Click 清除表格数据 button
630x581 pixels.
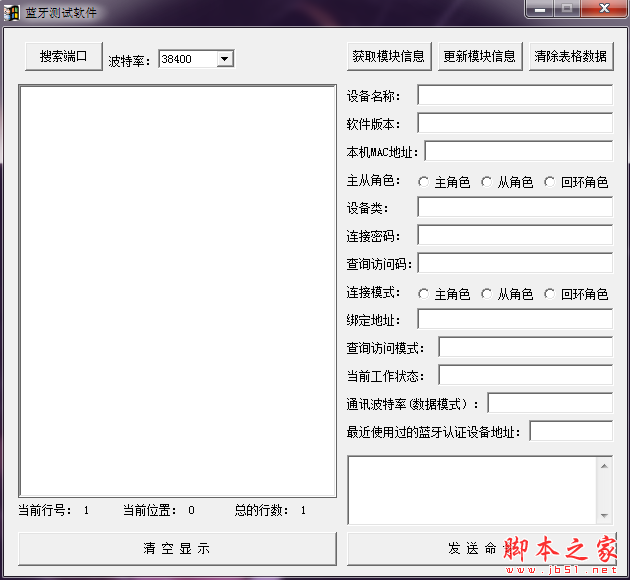tap(571, 56)
